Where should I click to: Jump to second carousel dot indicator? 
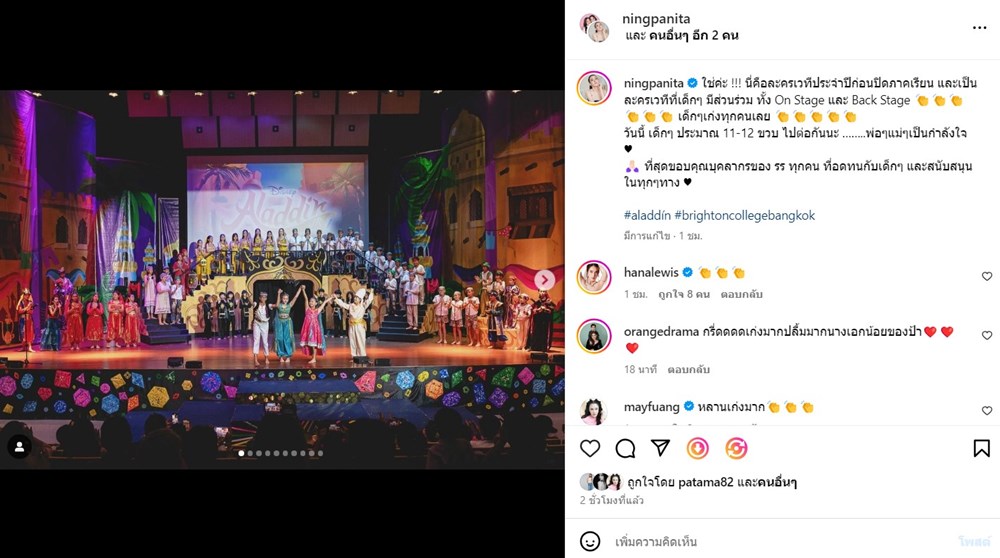click(x=250, y=453)
